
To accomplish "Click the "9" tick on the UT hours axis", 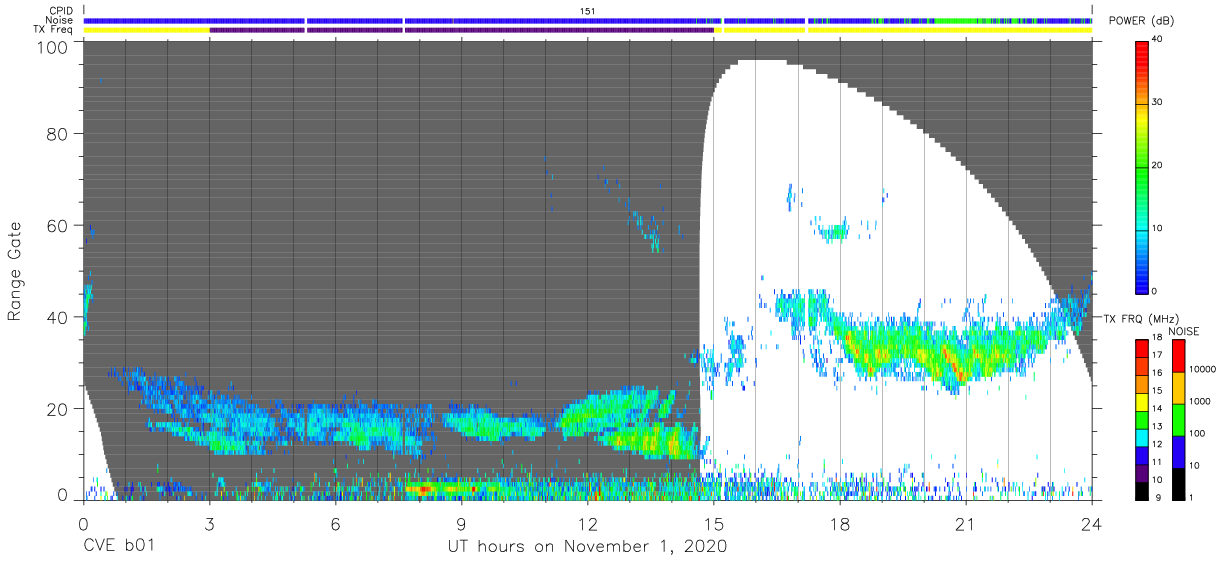I will click(461, 523).
